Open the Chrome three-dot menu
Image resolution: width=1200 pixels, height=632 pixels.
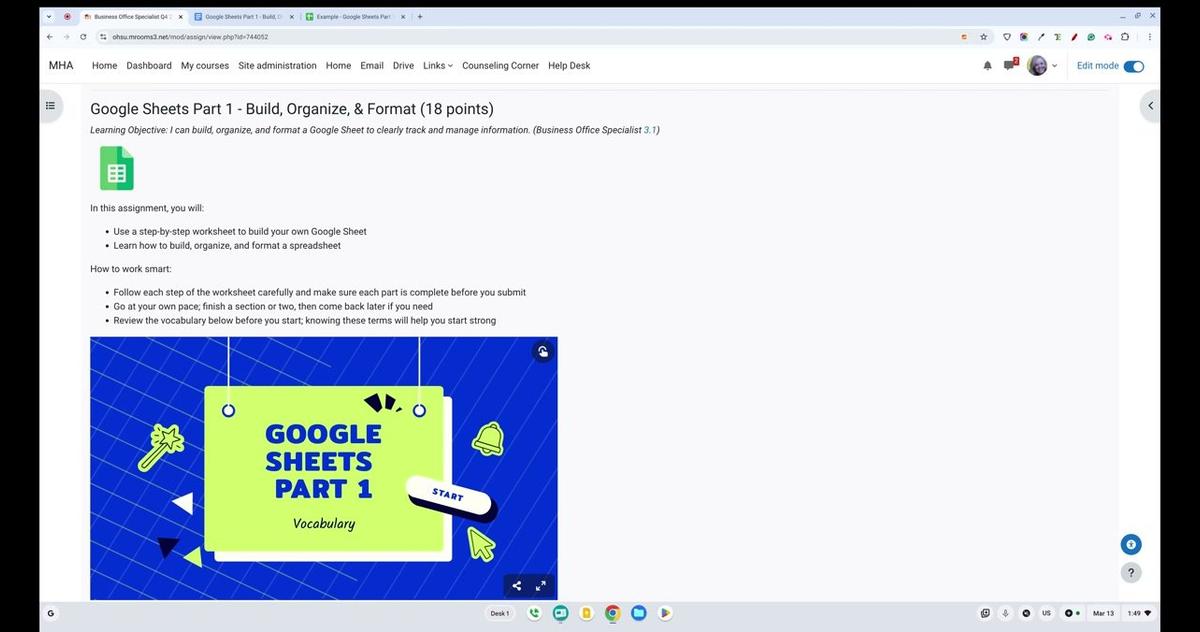[1148, 36]
